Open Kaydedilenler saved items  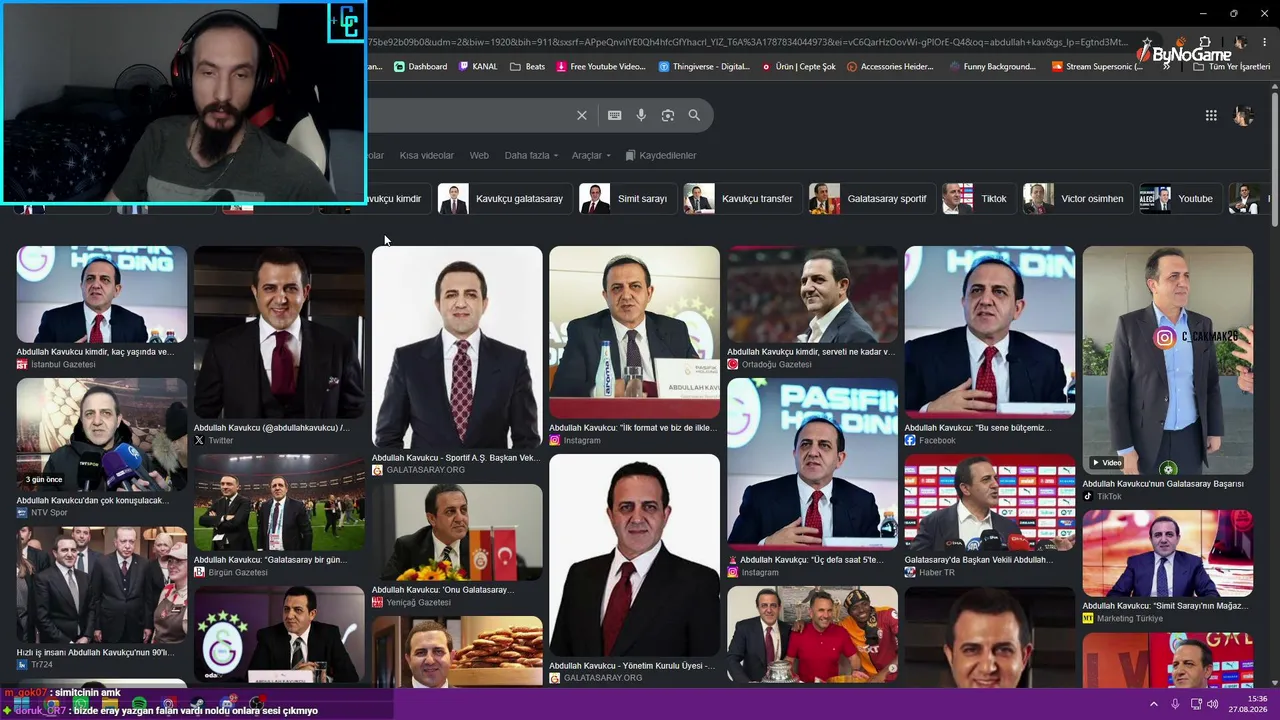660,155
